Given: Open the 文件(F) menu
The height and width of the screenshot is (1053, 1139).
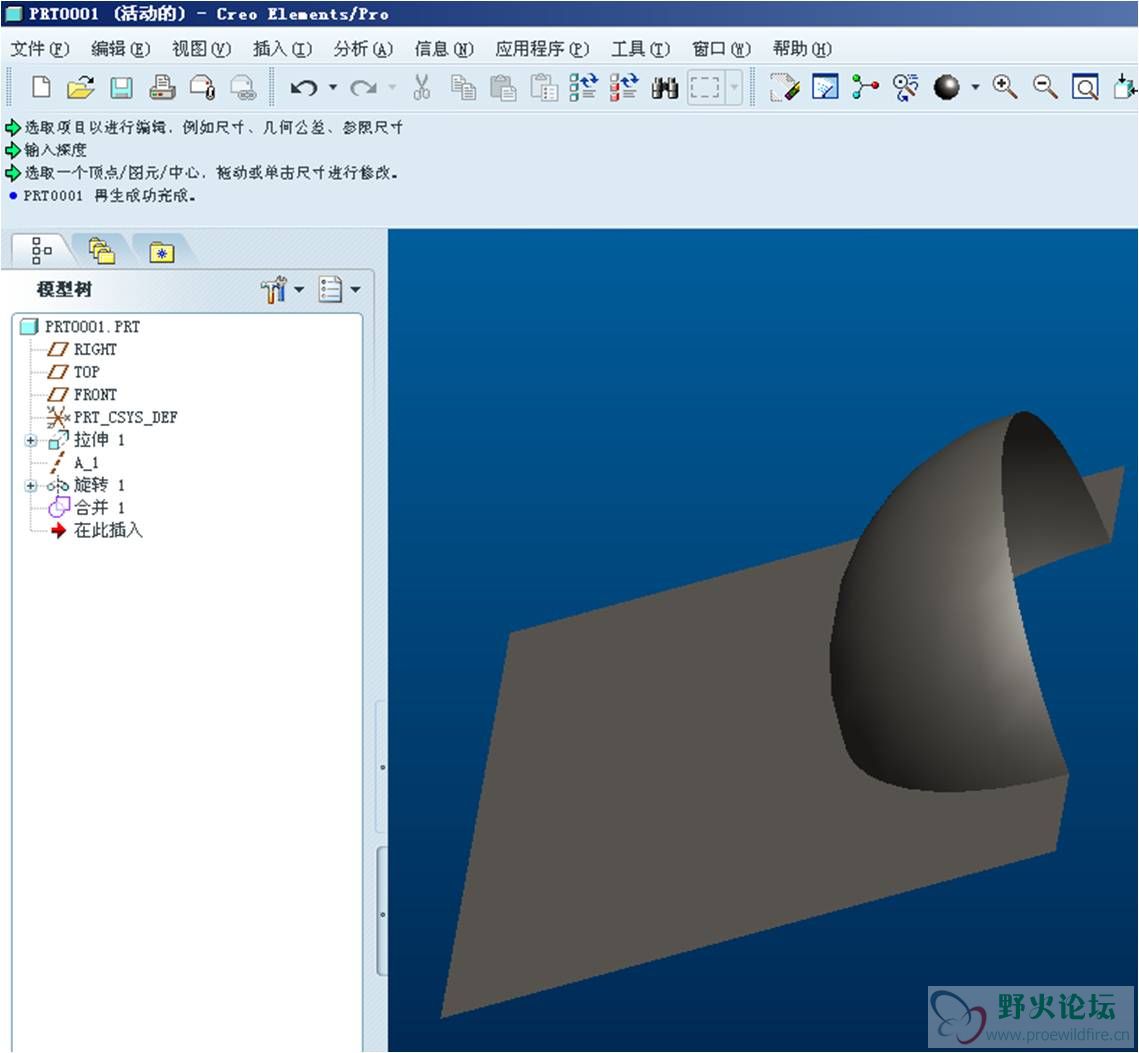Looking at the screenshot, I should point(40,49).
